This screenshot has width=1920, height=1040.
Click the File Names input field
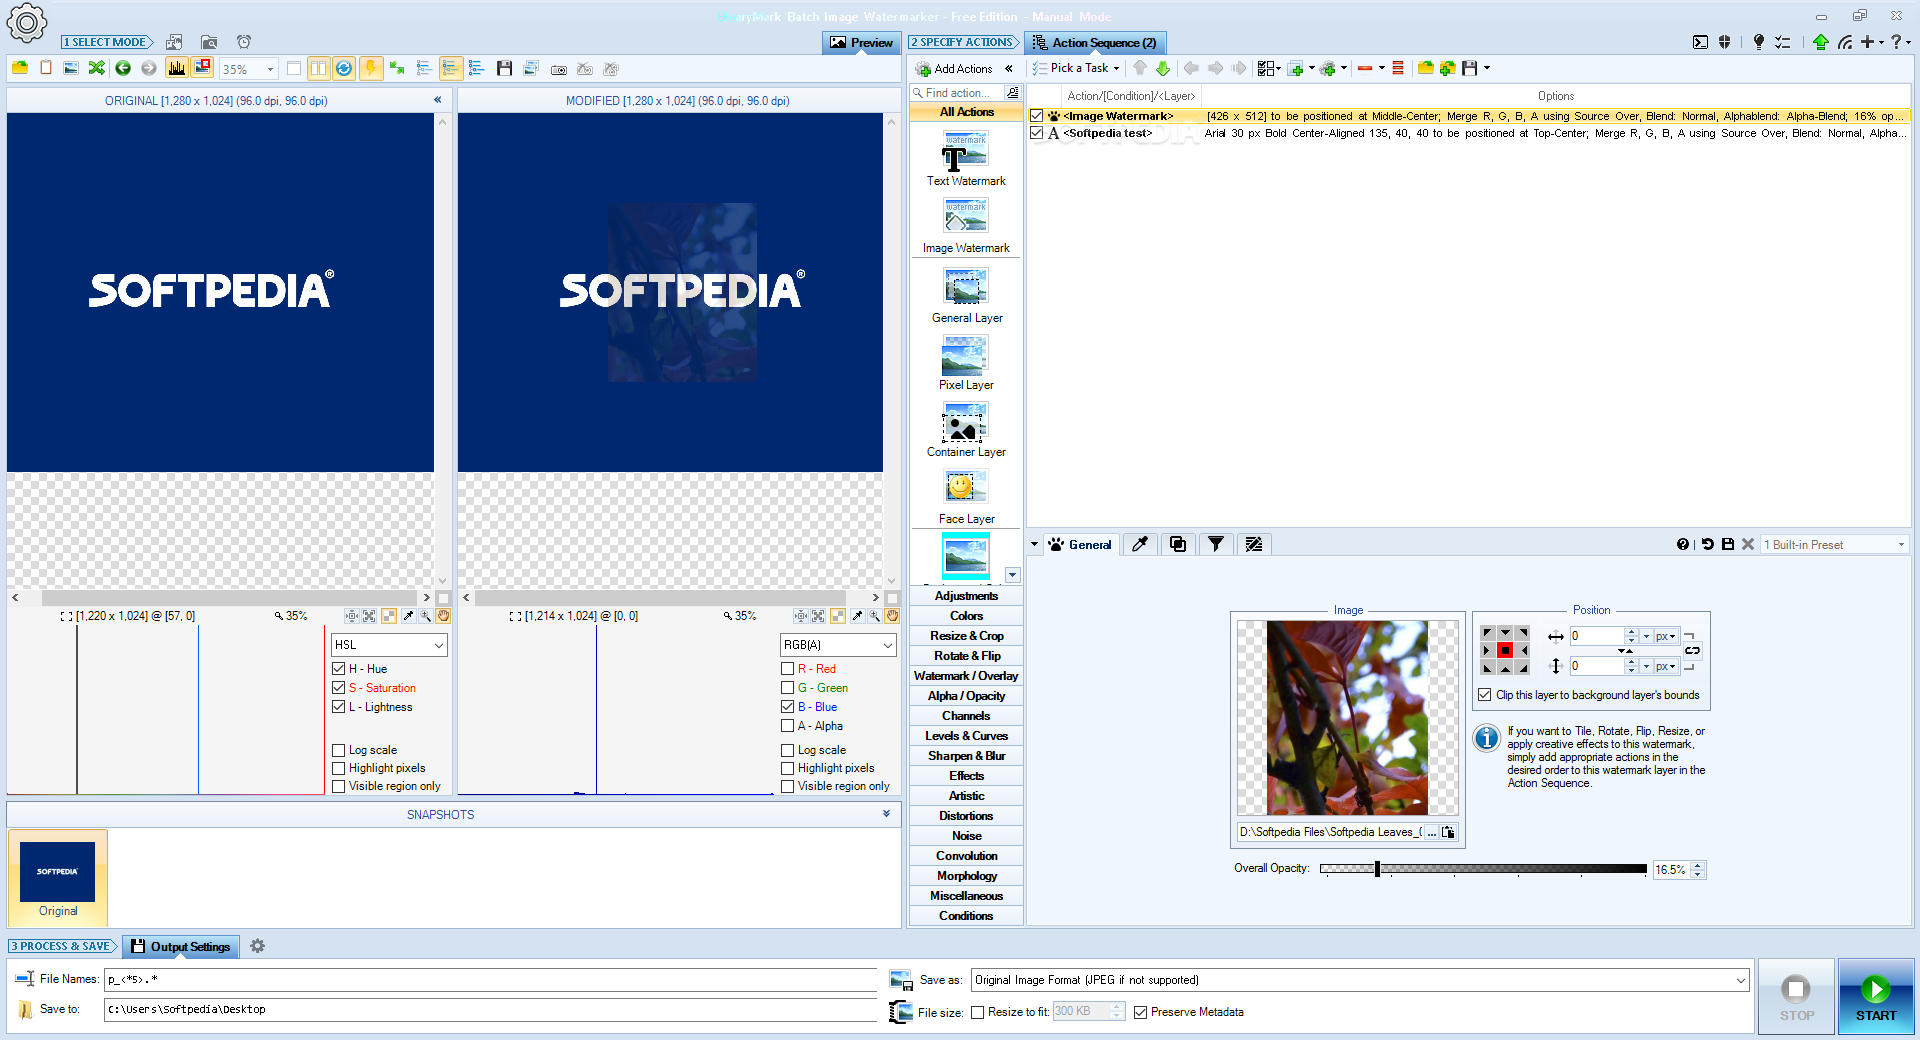click(490, 979)
